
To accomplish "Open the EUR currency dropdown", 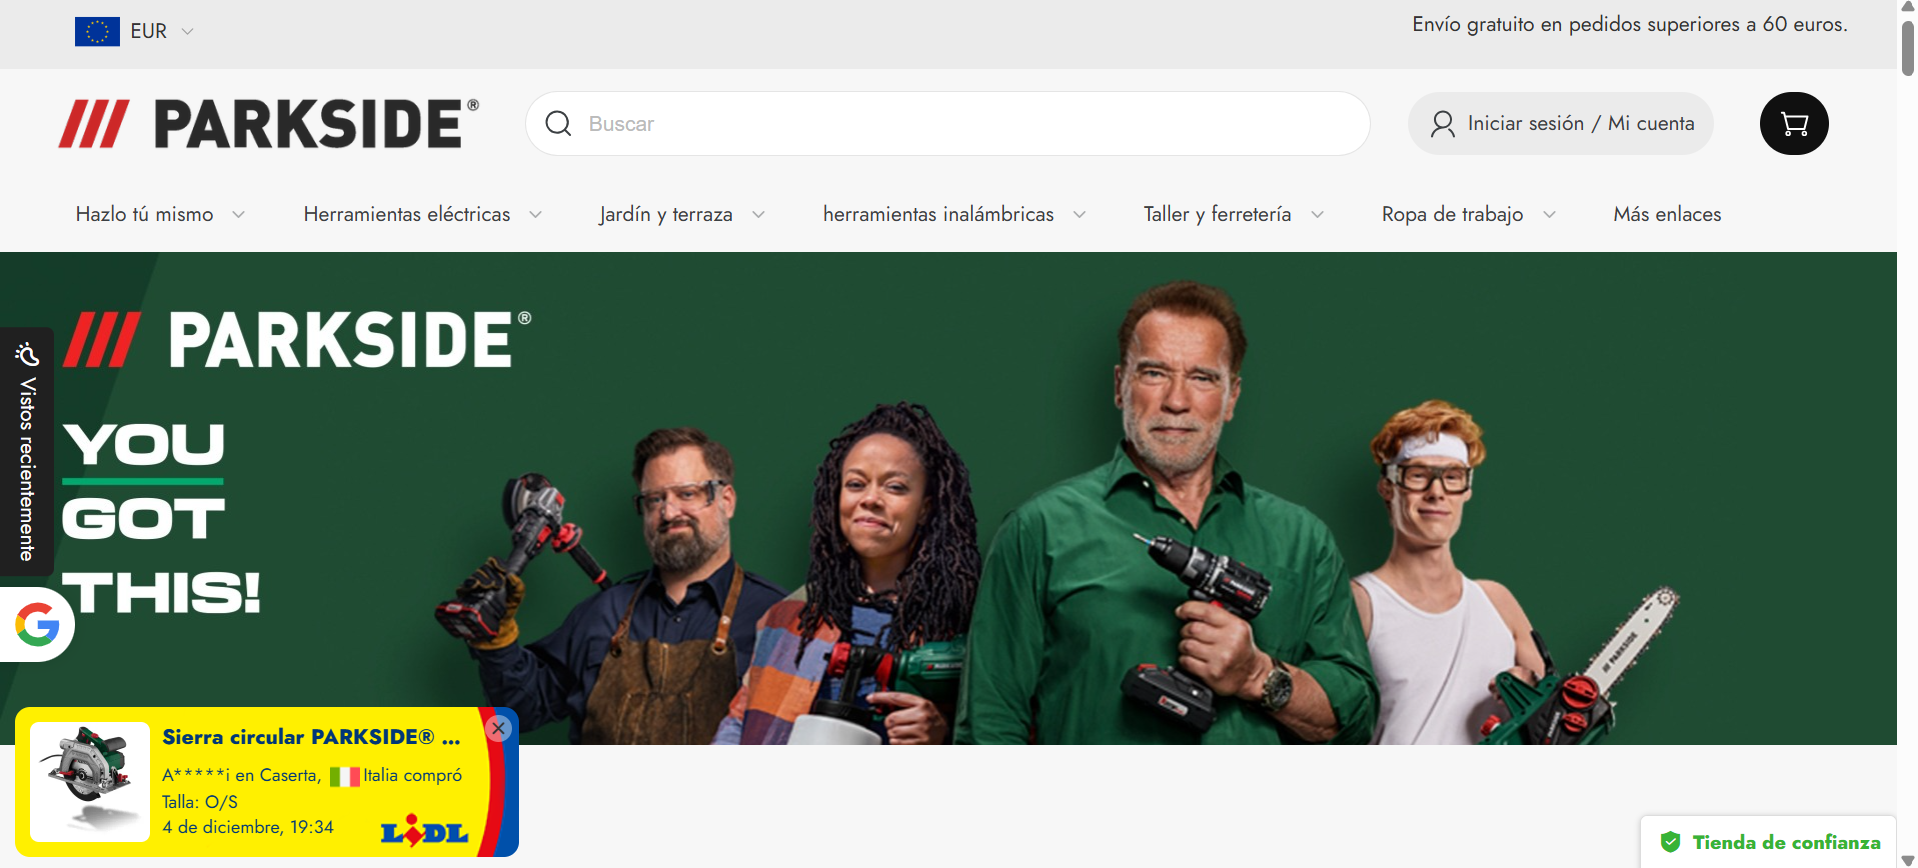I will pos(161,32).
